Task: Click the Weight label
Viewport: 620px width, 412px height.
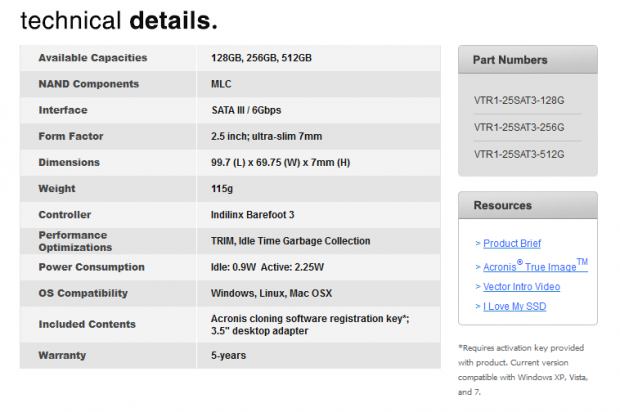Action: point(57,189)
